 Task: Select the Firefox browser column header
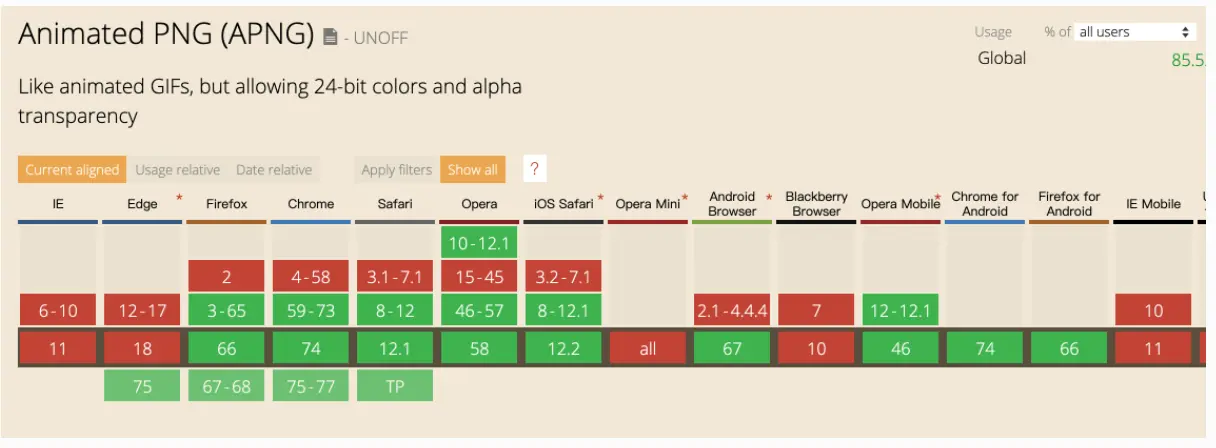point(227,204)
